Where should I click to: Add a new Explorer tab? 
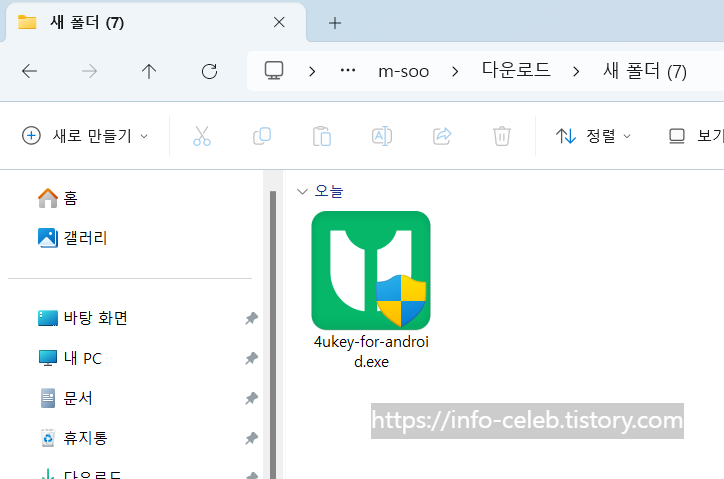click(335, 23)
